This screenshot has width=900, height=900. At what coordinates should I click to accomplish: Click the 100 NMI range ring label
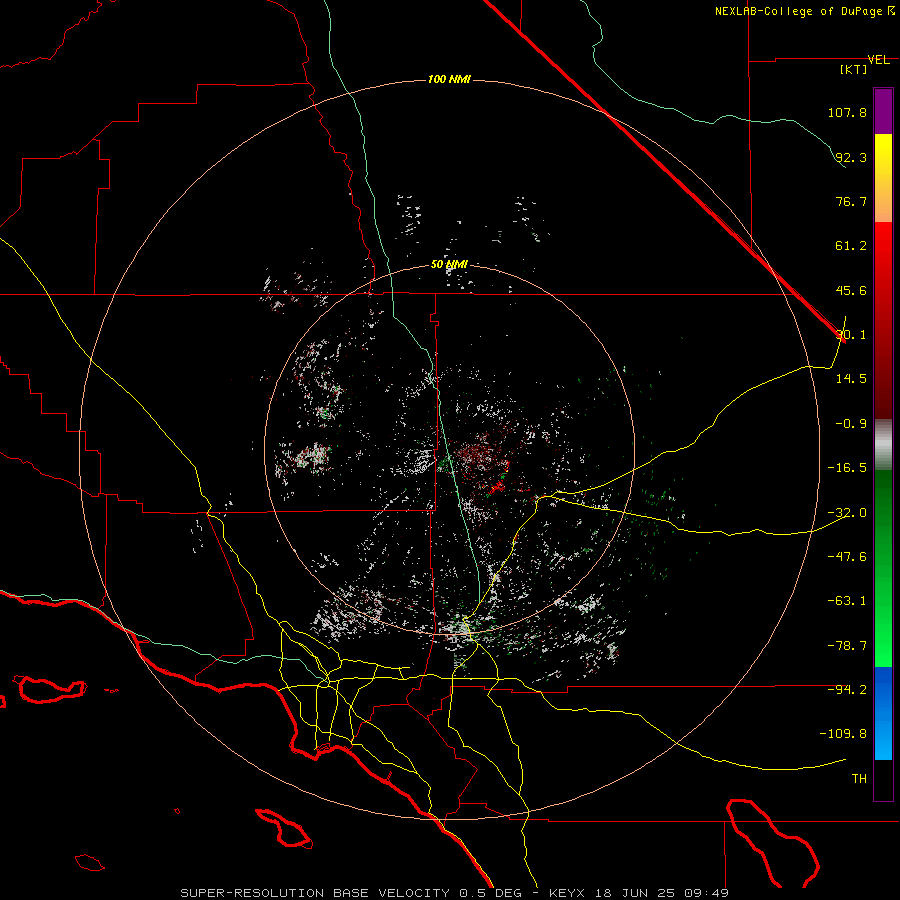click(x=449, y=79)
